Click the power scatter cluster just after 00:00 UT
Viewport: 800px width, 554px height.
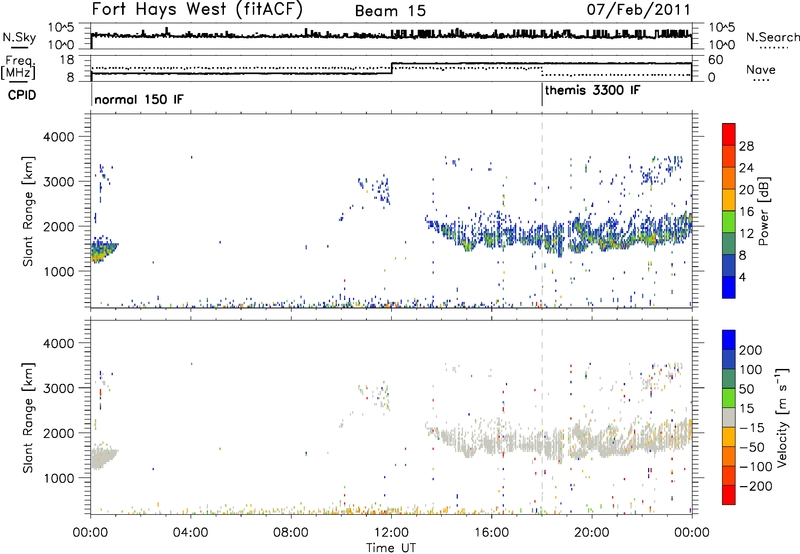point(104,249)
